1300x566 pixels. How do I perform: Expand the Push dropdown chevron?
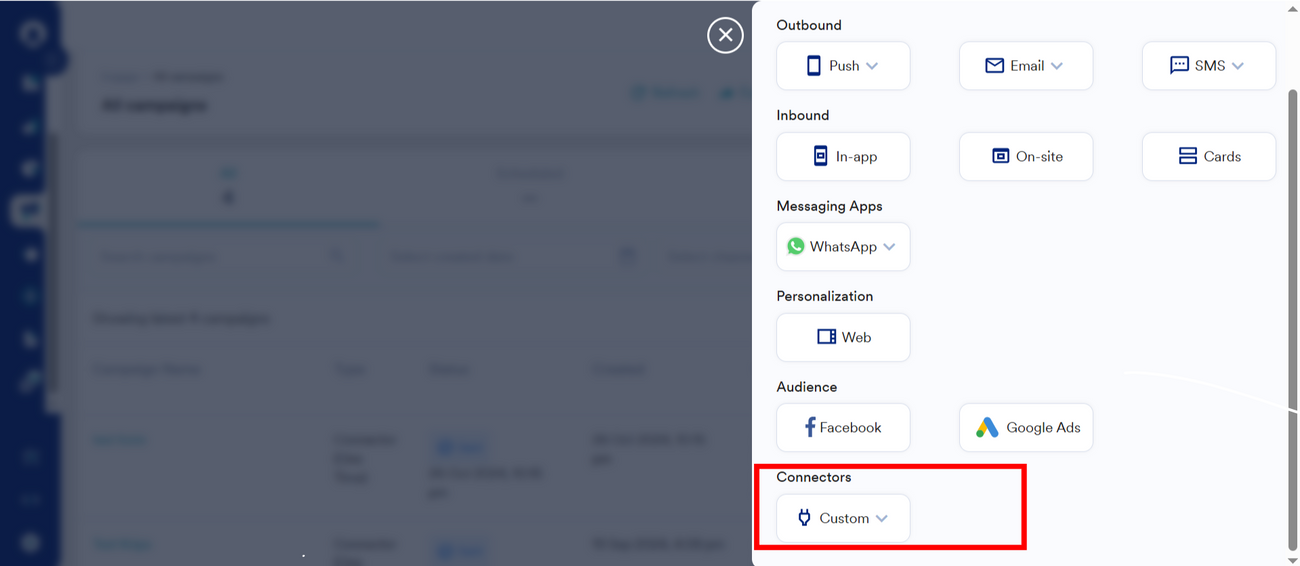(872, 66)
